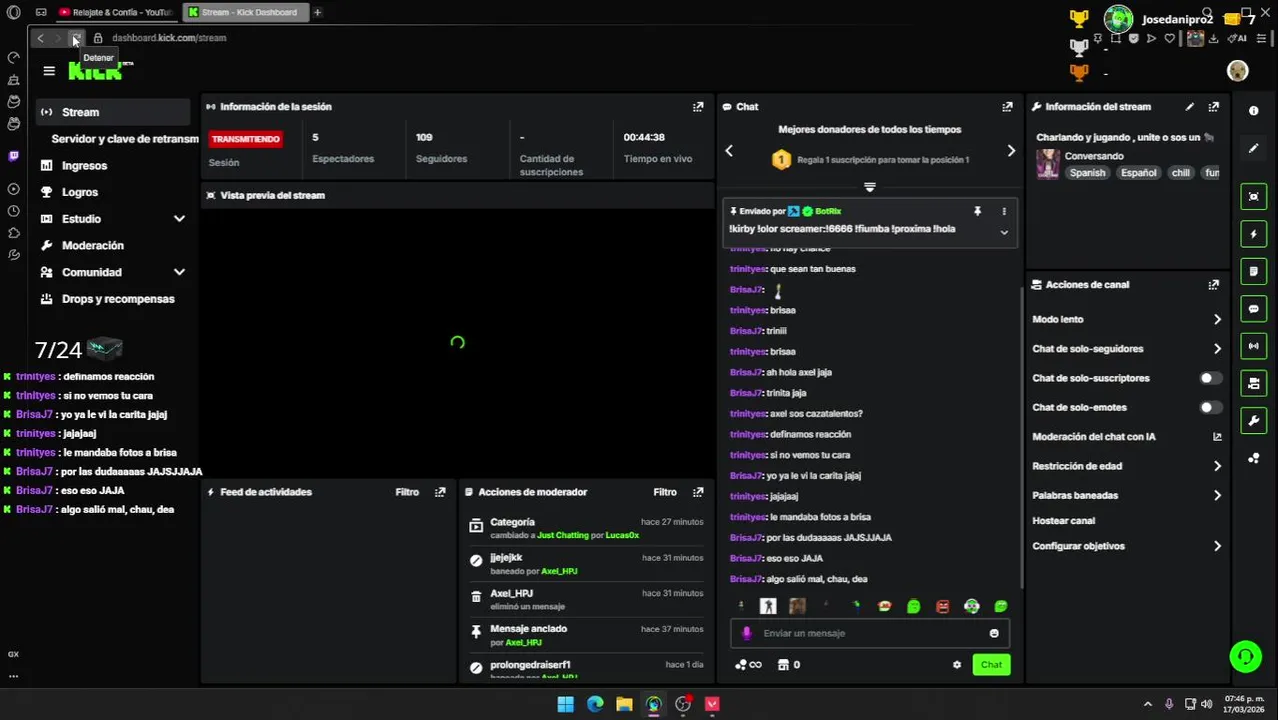Screen dimensions: 1278x720
Task: Open Filtro in Acciones de moderador
Action: click(665, 492)
